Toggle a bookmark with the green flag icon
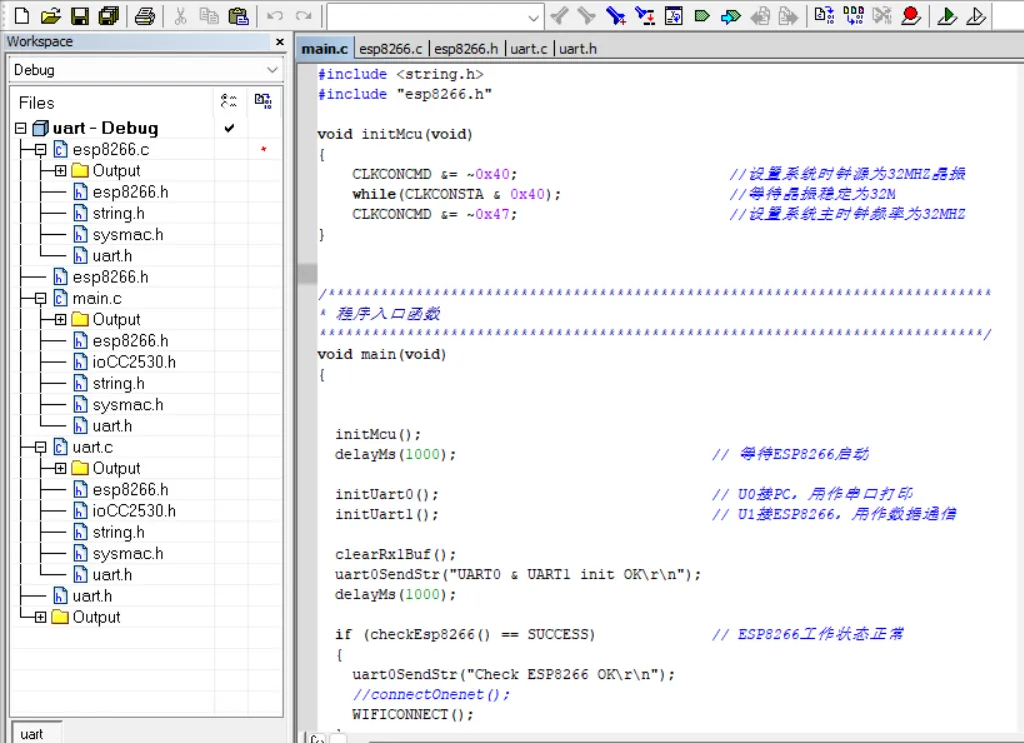The image size is (1024, 743). pyautogui.click(x=702, y=16)
